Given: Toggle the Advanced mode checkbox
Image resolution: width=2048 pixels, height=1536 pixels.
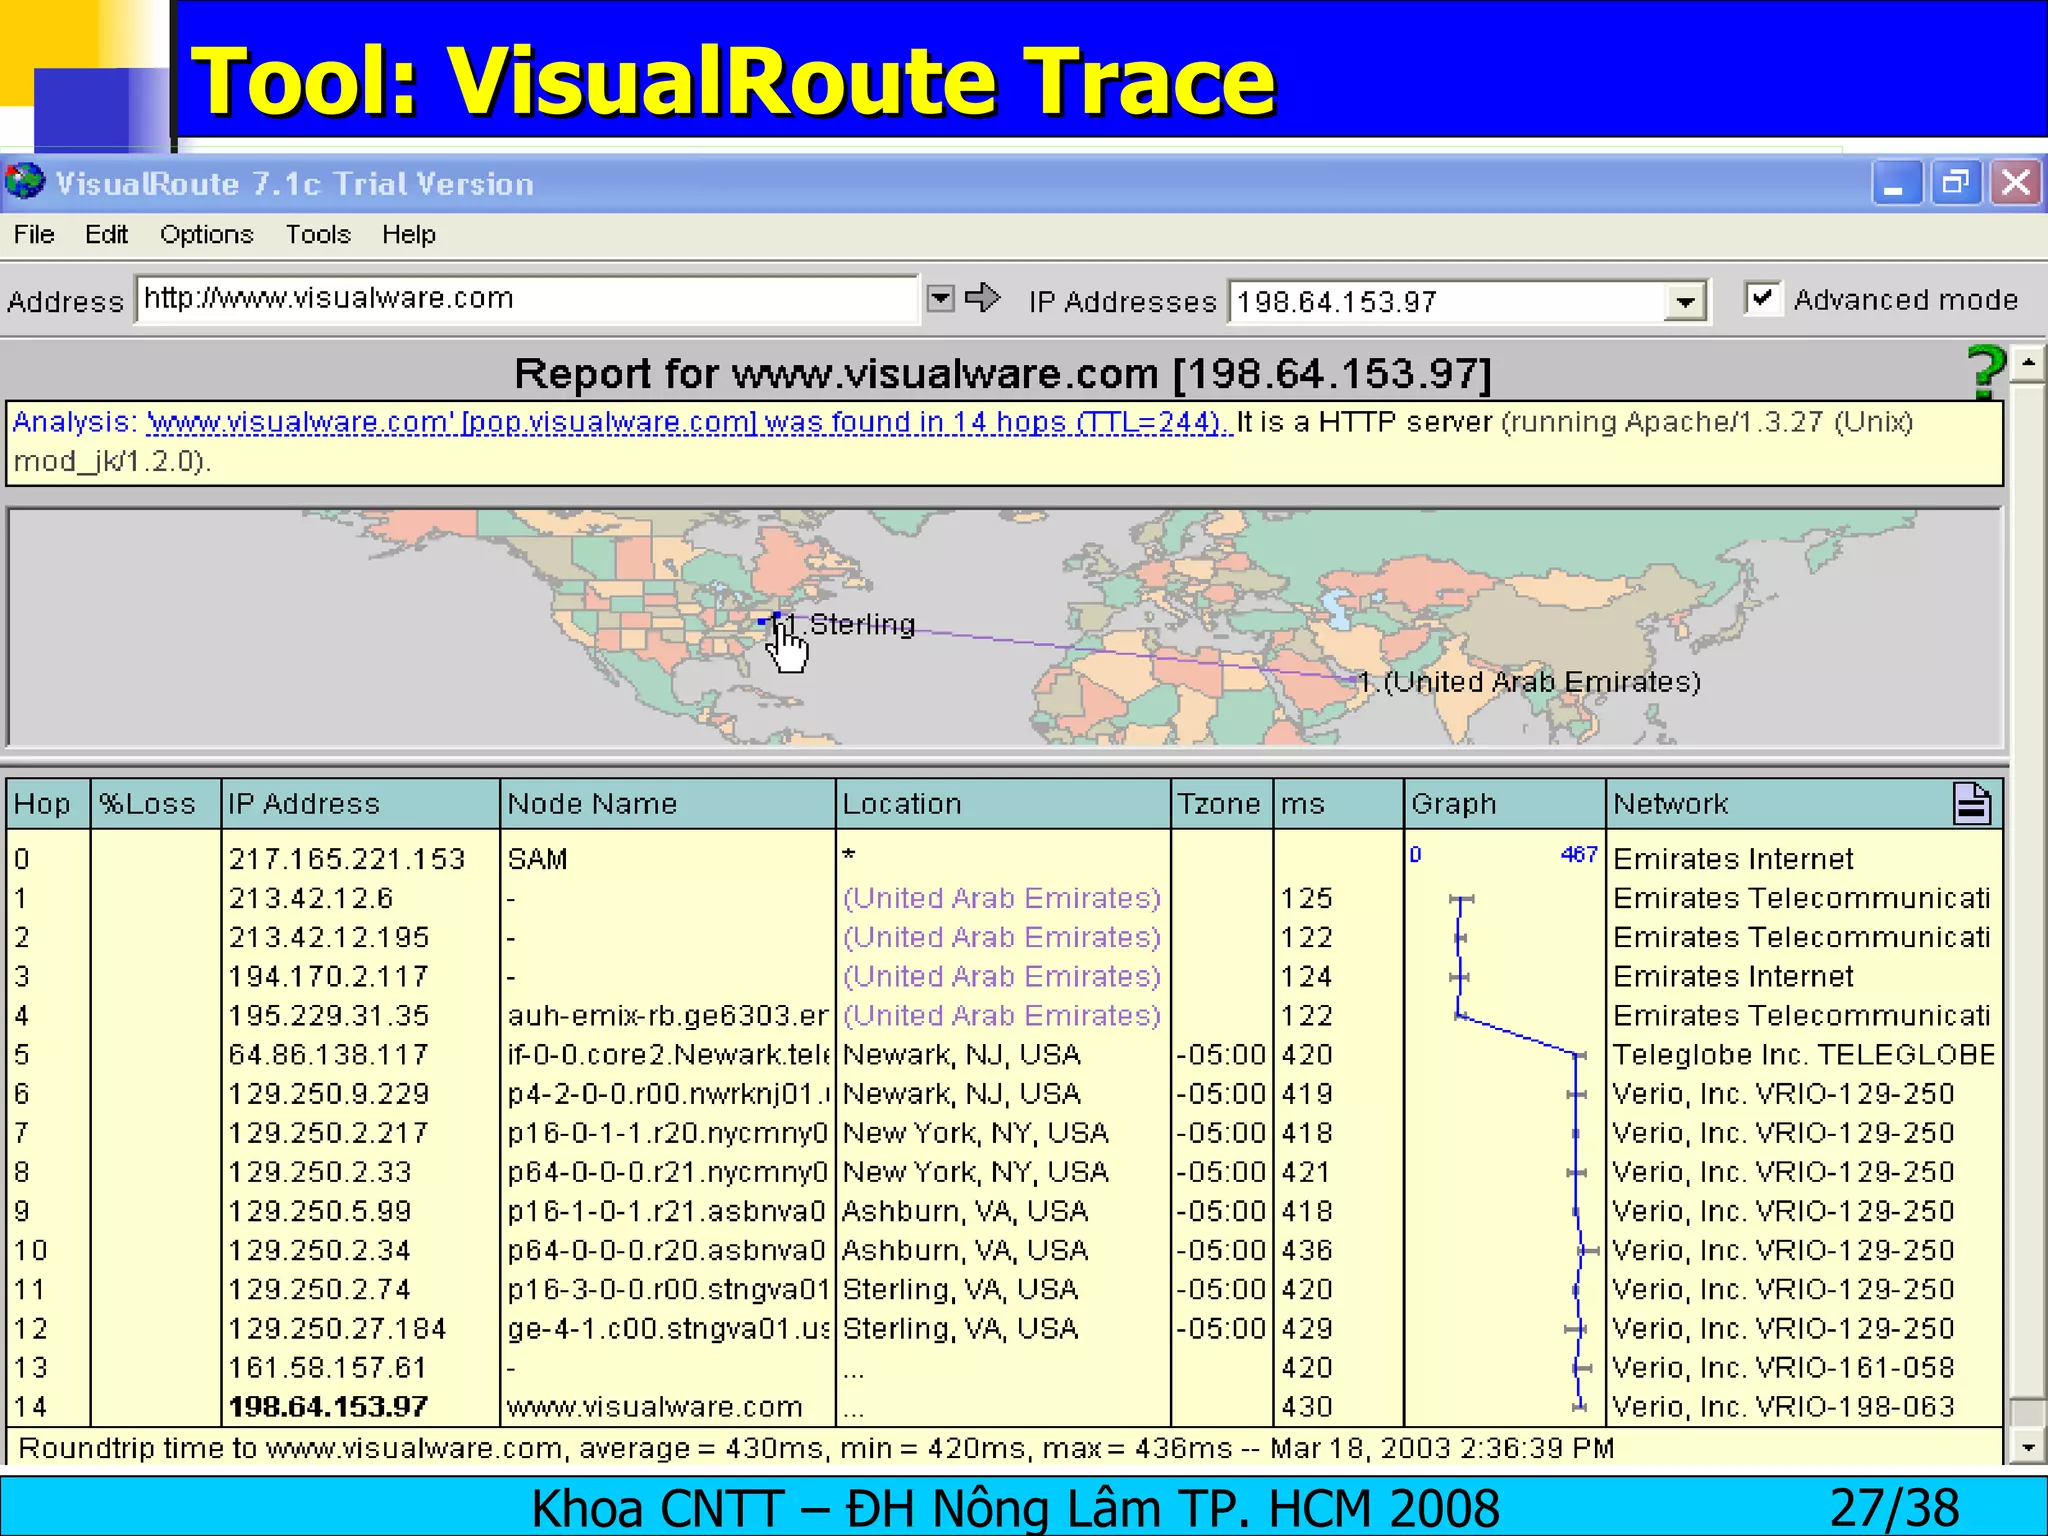Looking at the screenshot, I should tap(1762, 298).
